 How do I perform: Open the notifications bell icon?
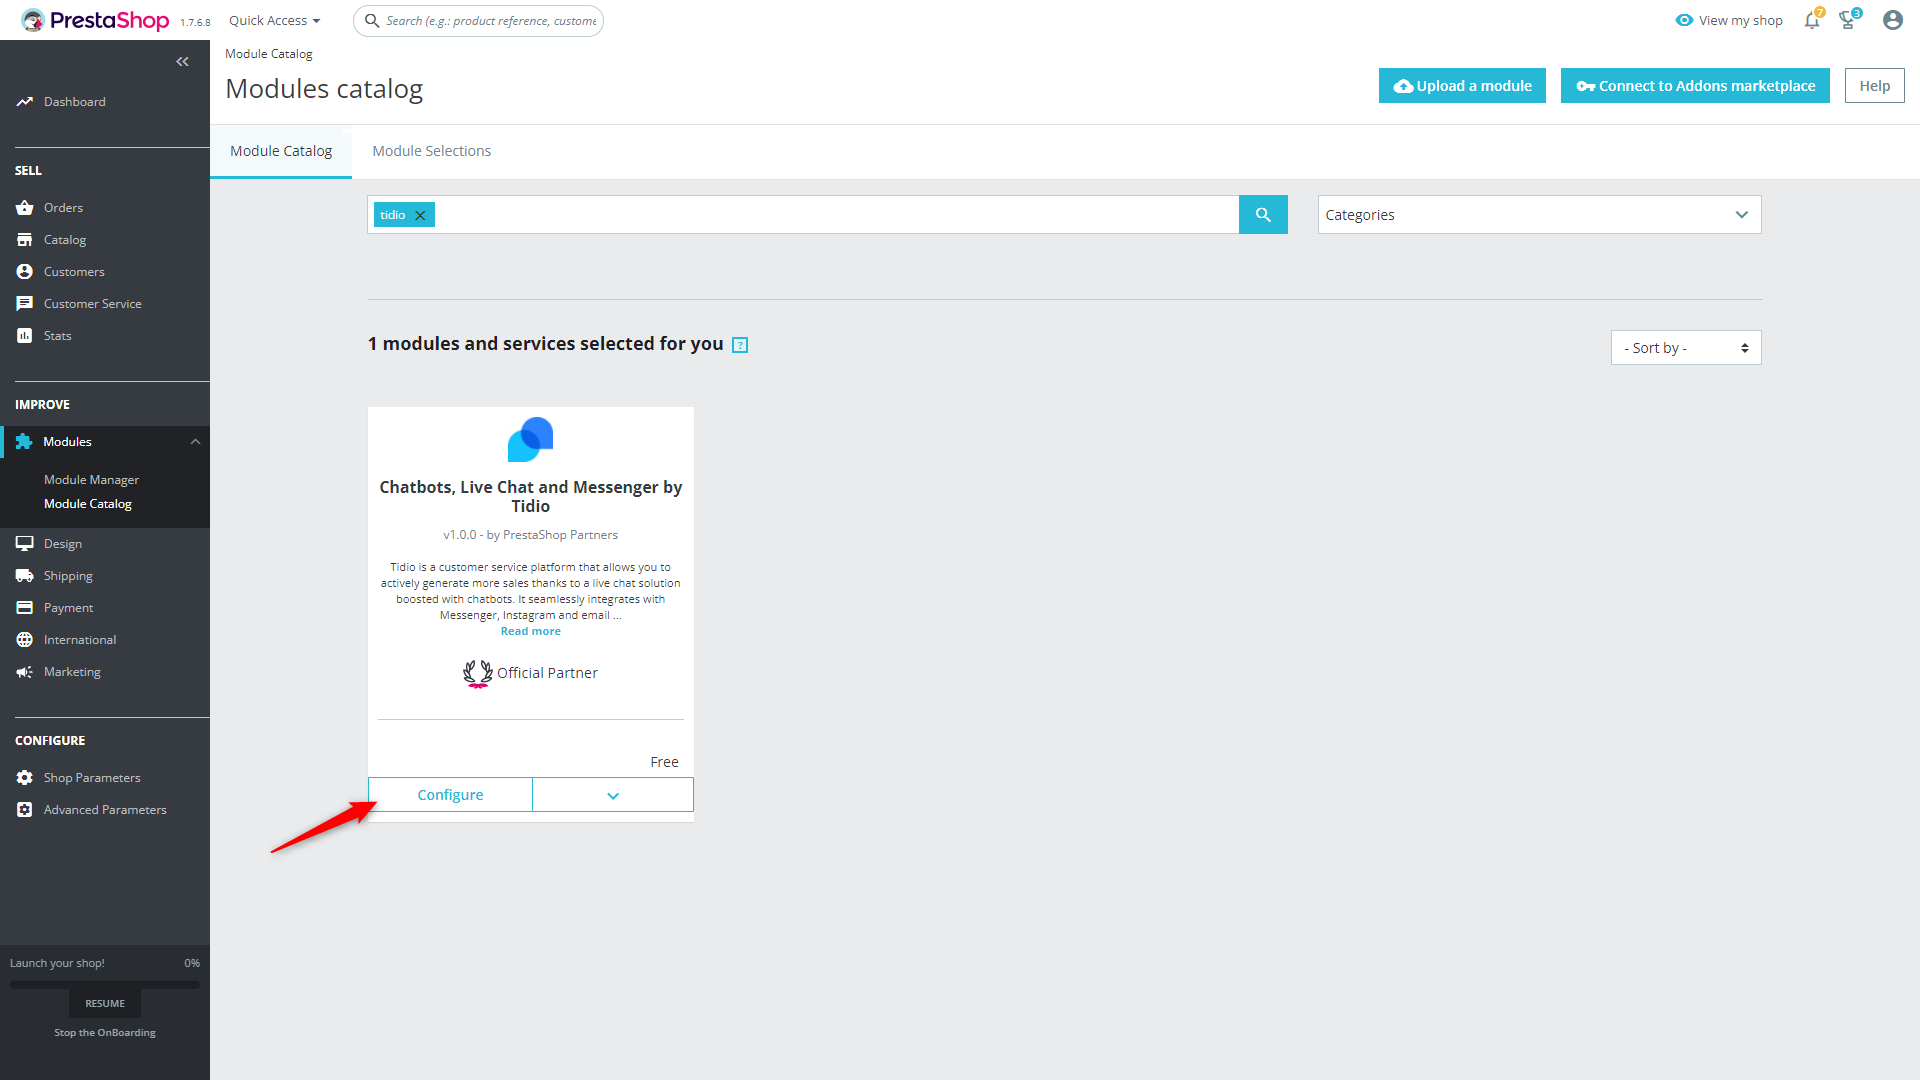1812,20
